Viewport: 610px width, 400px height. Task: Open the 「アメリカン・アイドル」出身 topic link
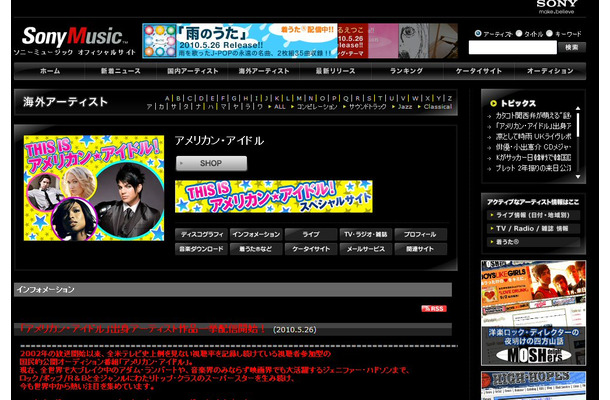533,126
